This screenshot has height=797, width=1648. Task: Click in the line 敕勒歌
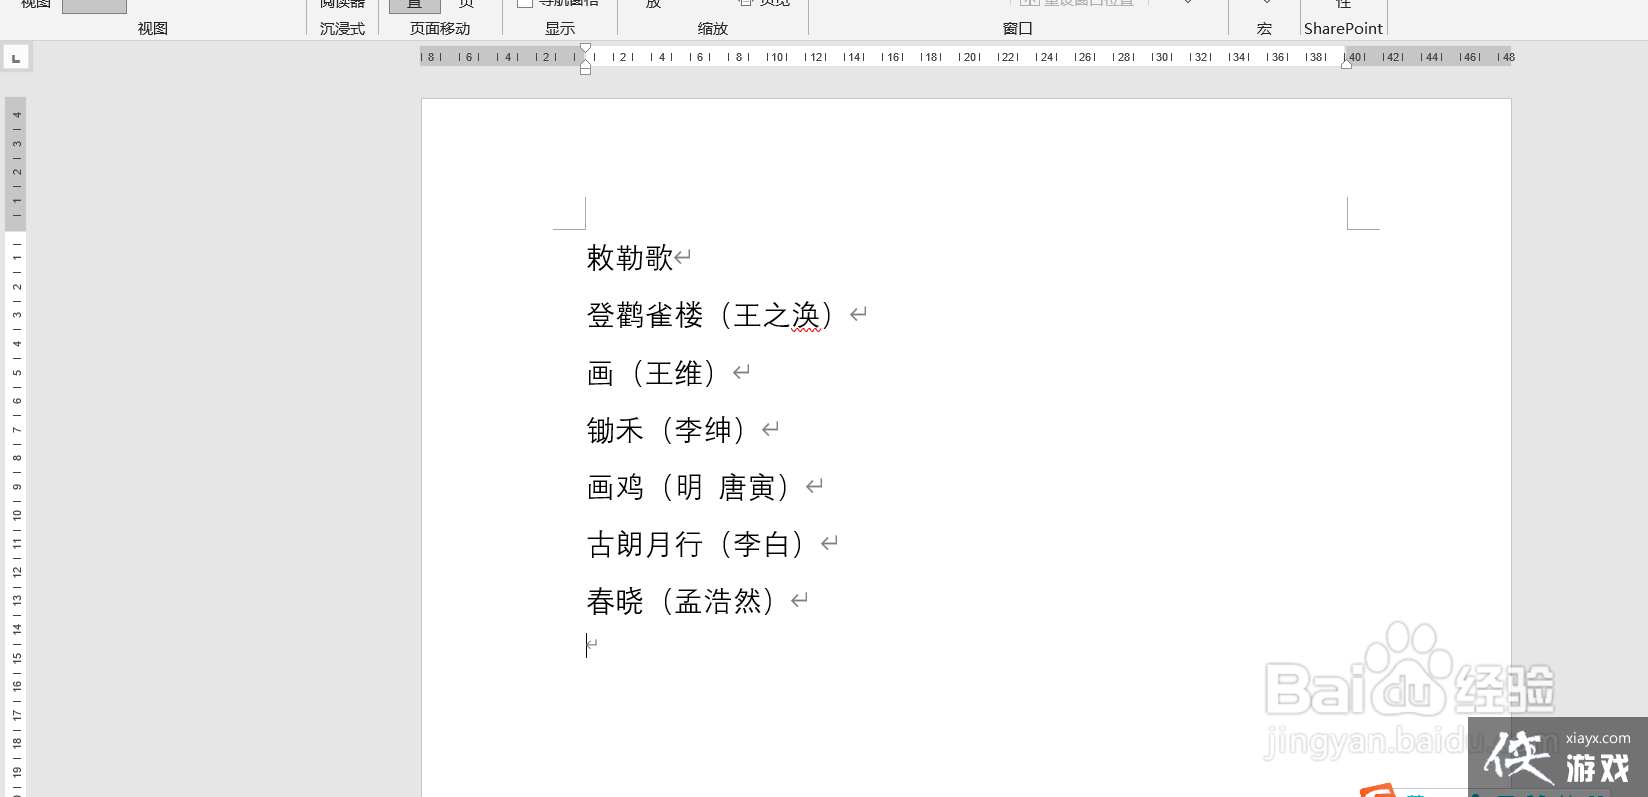coord(629,258)
